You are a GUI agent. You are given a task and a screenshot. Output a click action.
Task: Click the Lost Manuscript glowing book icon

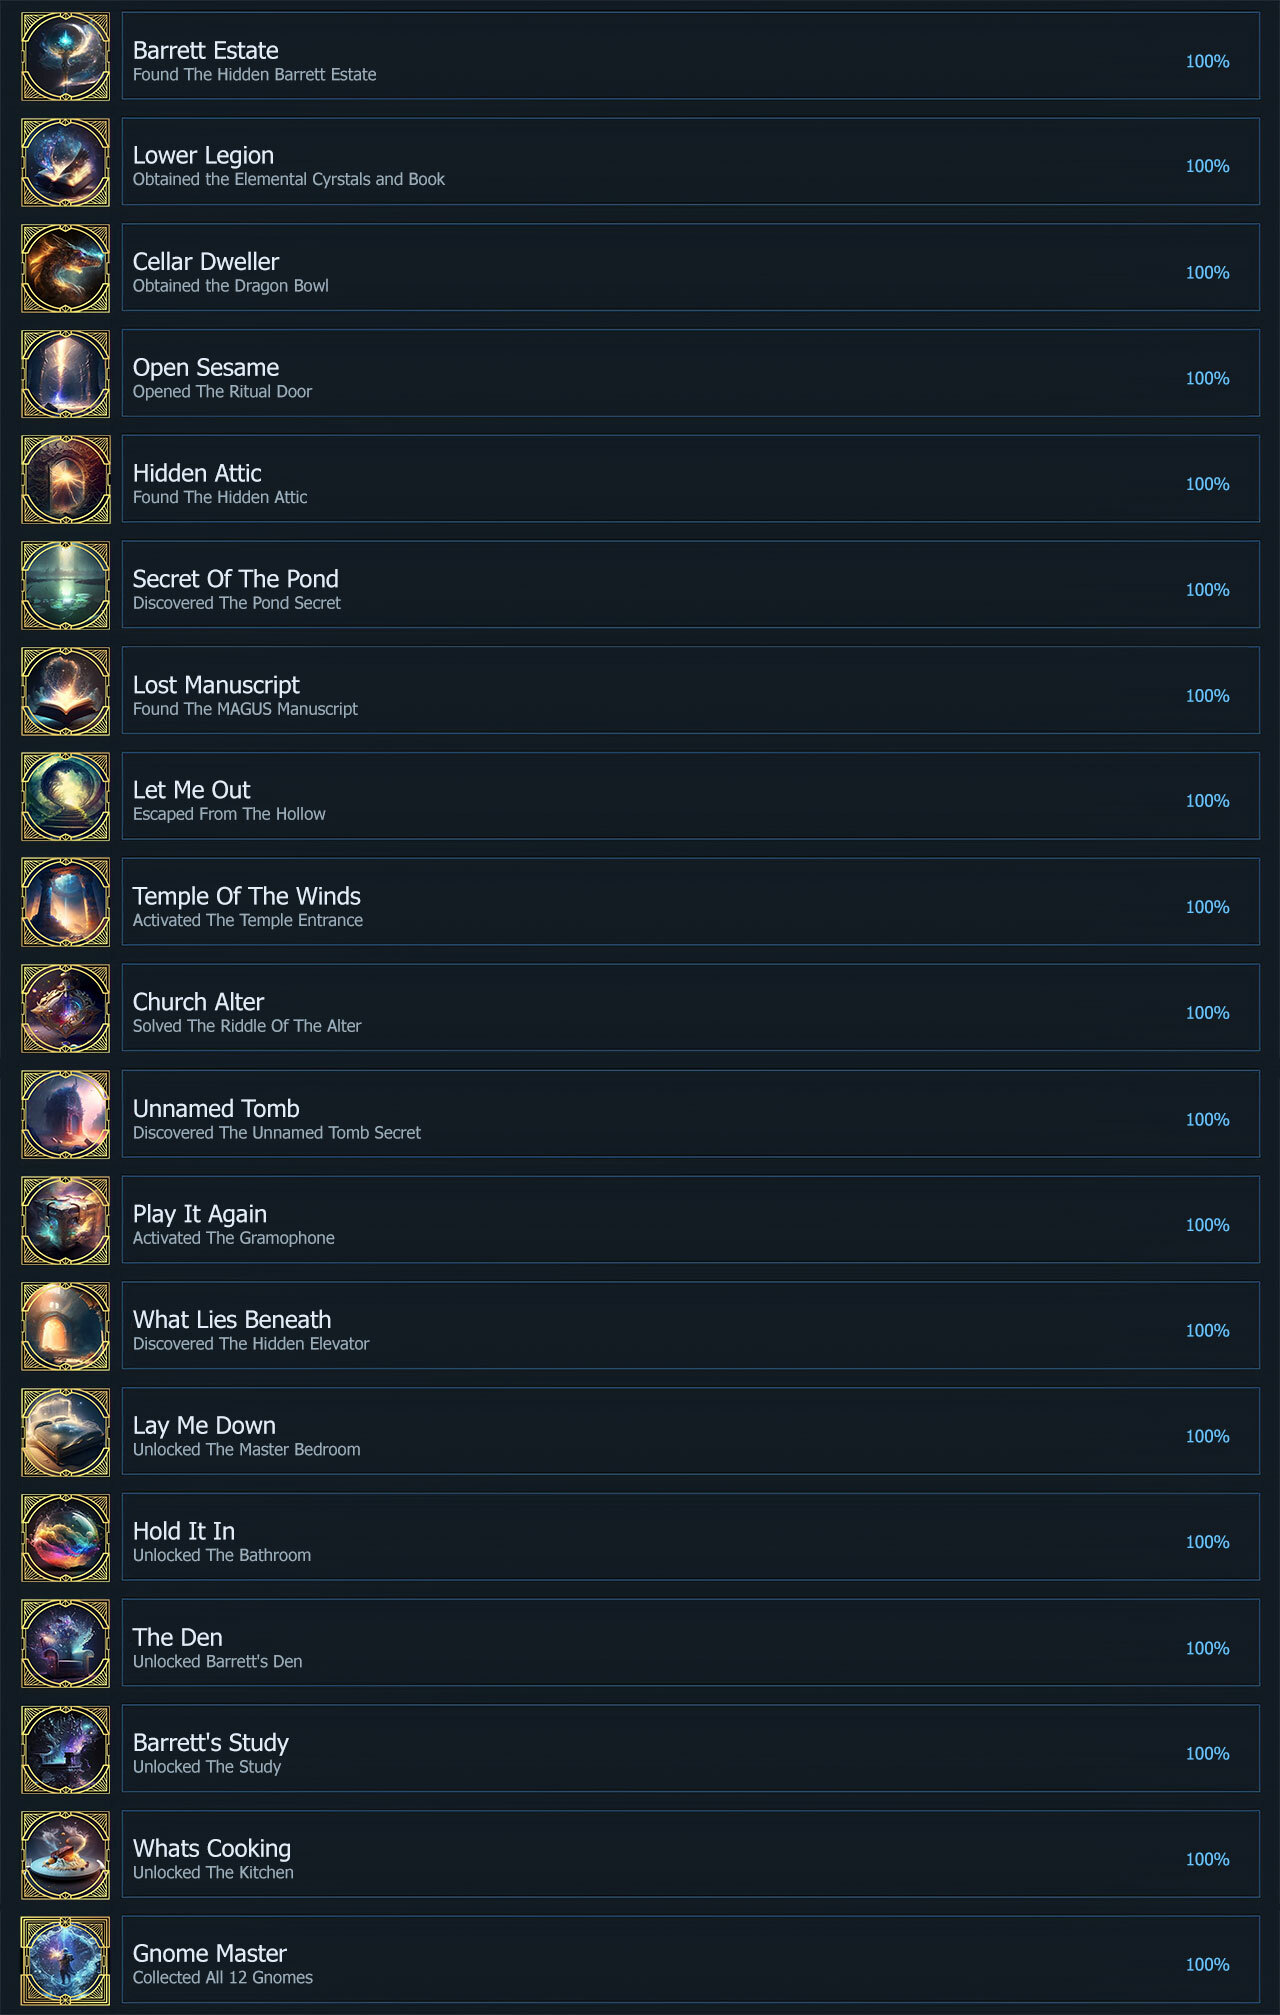[x=66, y=691]
